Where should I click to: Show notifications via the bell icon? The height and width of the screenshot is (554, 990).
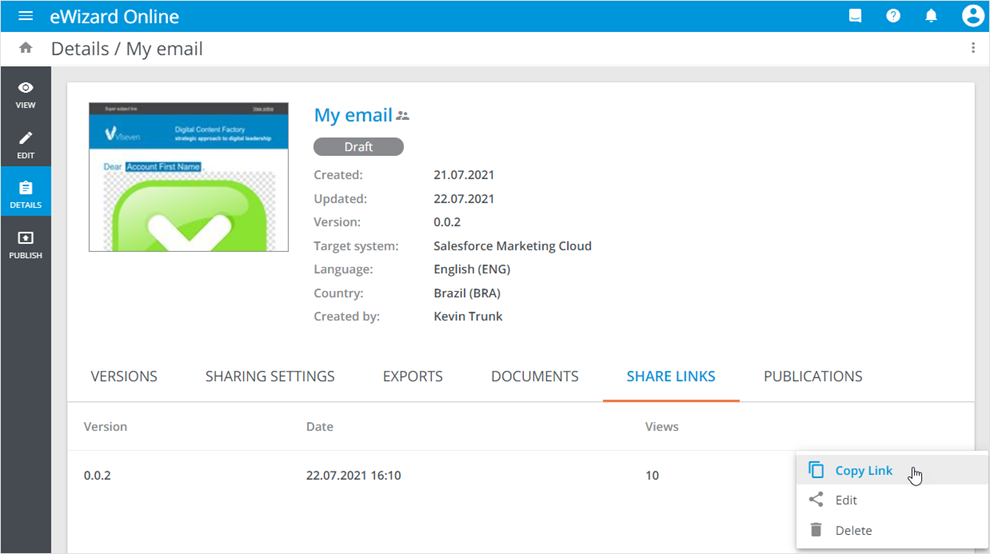[x=931, y=16]
